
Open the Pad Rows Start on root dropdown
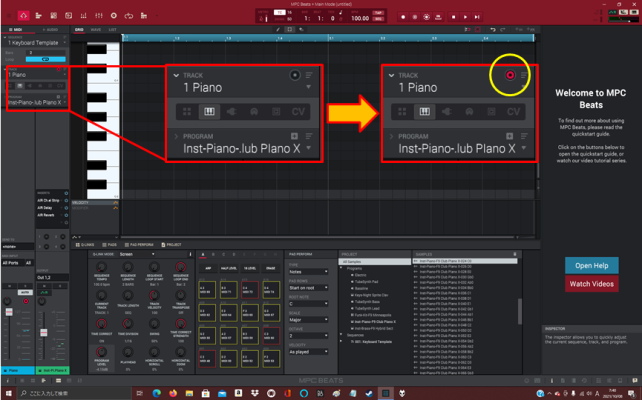[x=308, y=288]
